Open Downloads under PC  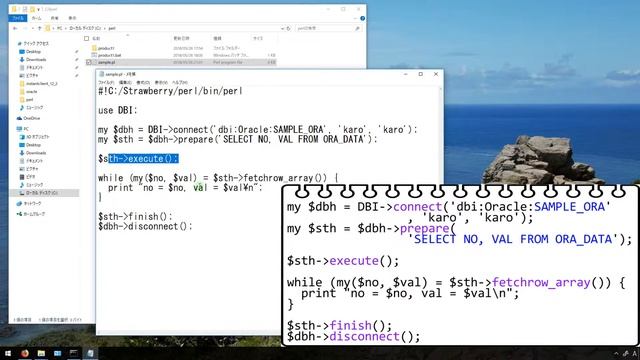click(36, 153)
